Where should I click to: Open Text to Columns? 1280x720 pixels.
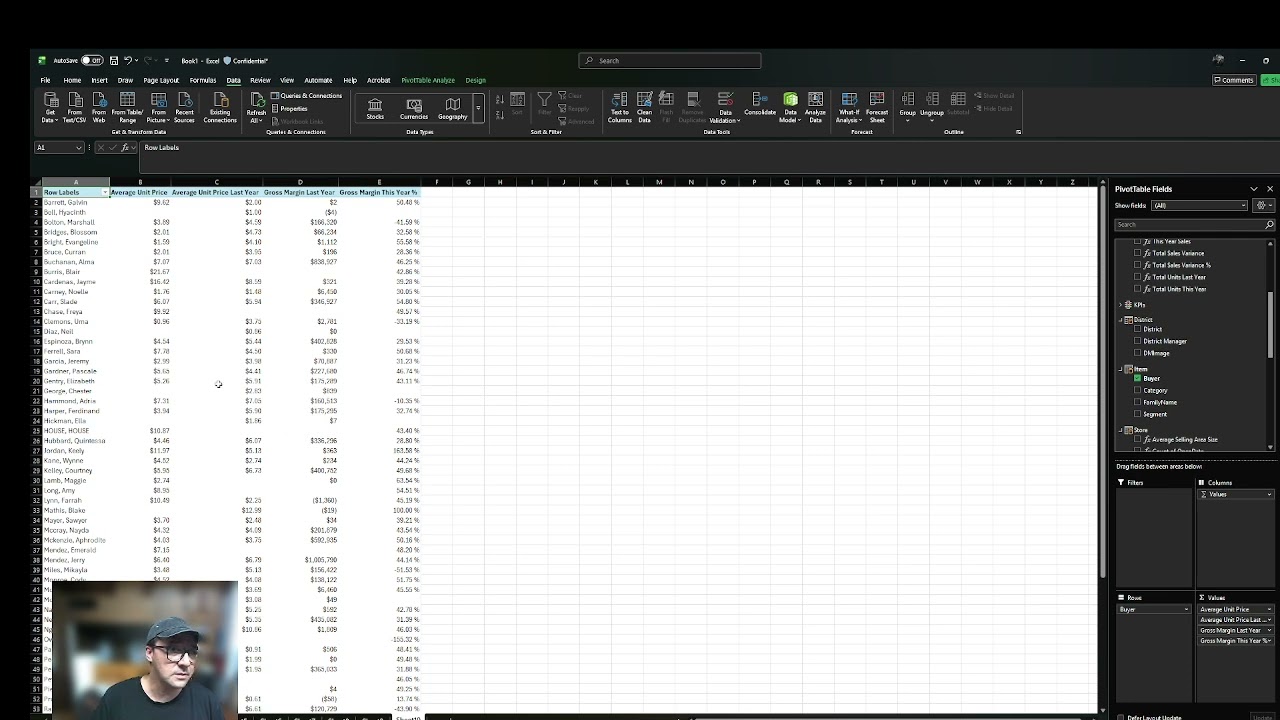coord(620,107)
